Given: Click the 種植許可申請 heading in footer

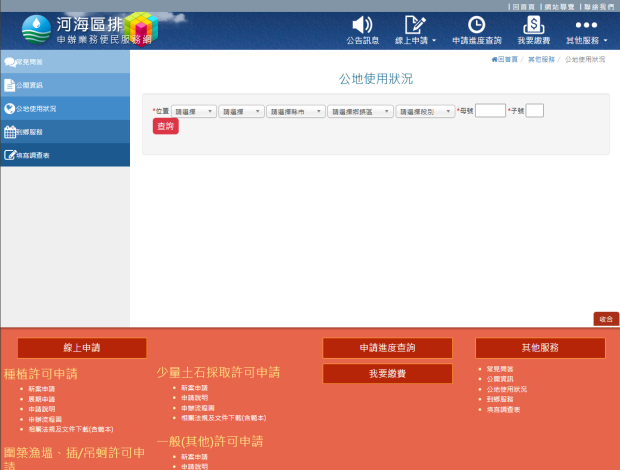Looking at the screenshot, I should point(41,374).
